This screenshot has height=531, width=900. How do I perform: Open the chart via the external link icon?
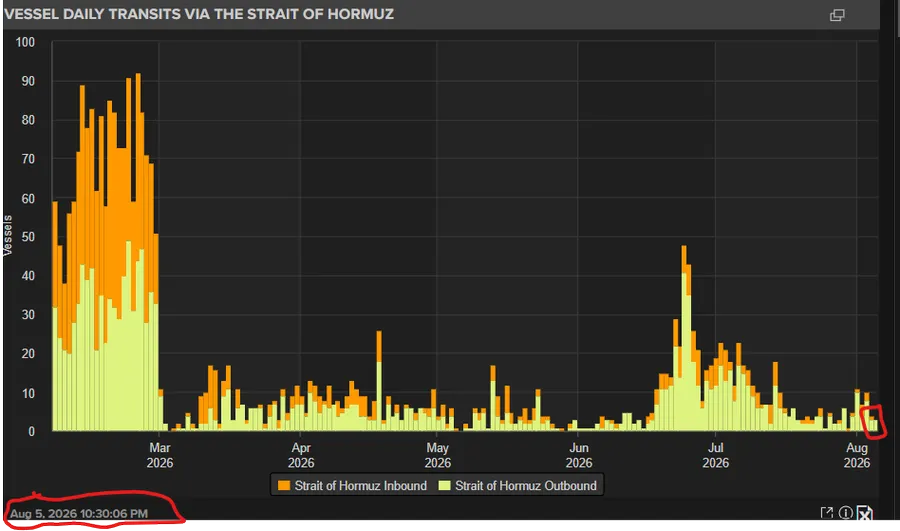(x=827, y=513)
